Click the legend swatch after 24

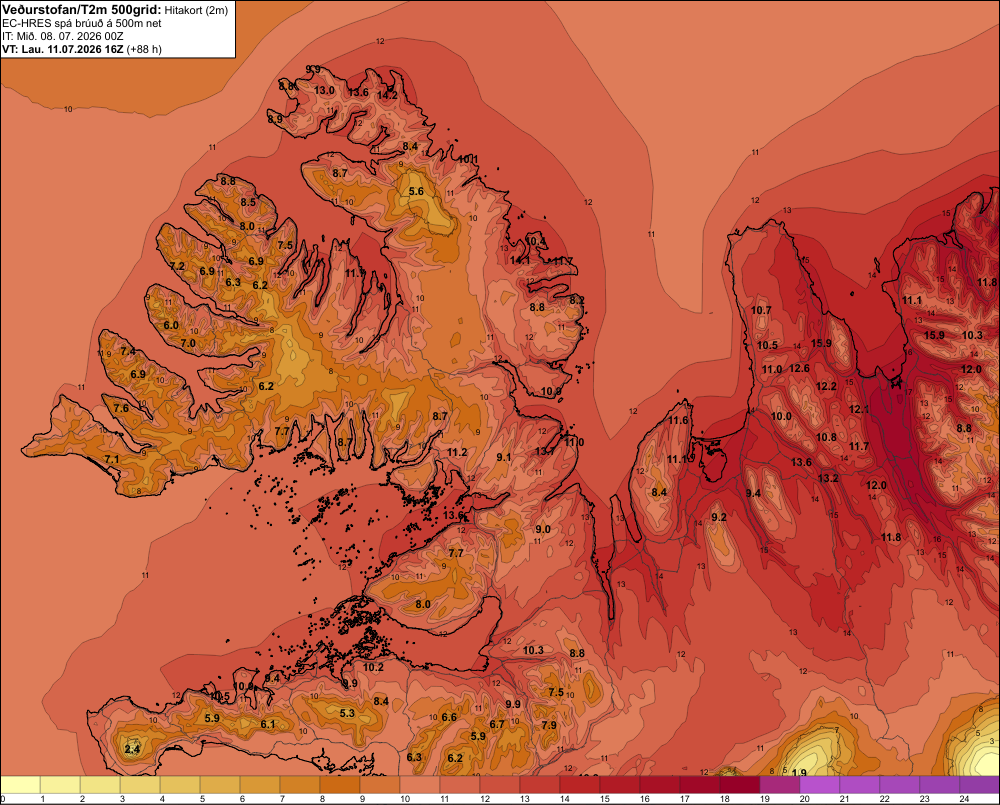pos(980,785)
